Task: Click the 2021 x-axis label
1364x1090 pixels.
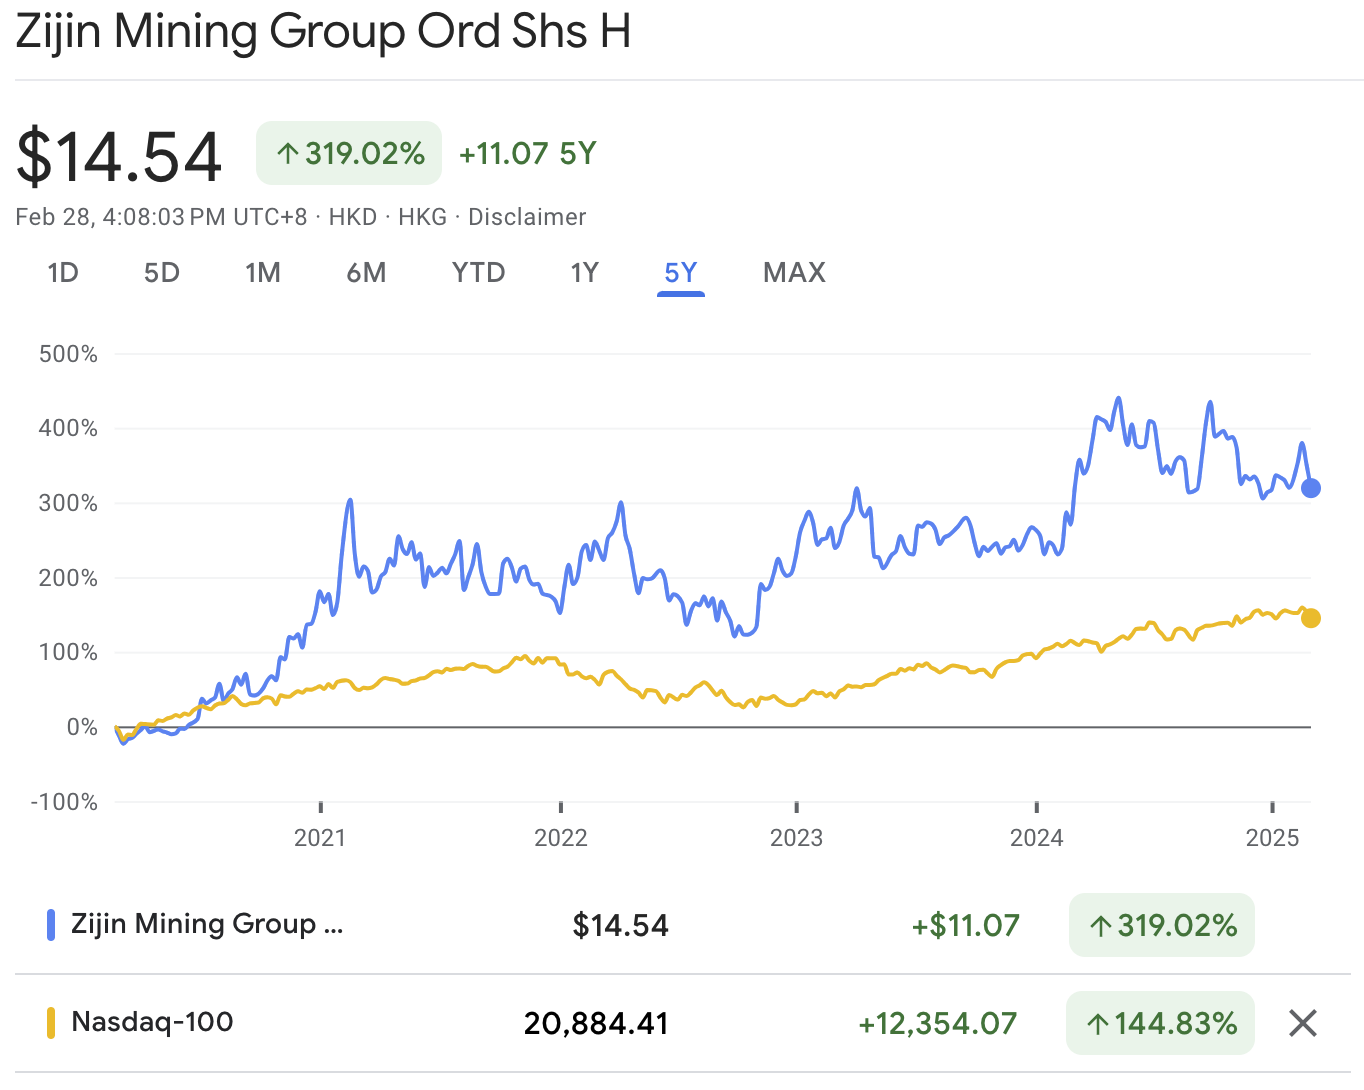Action: click(320, 838)
